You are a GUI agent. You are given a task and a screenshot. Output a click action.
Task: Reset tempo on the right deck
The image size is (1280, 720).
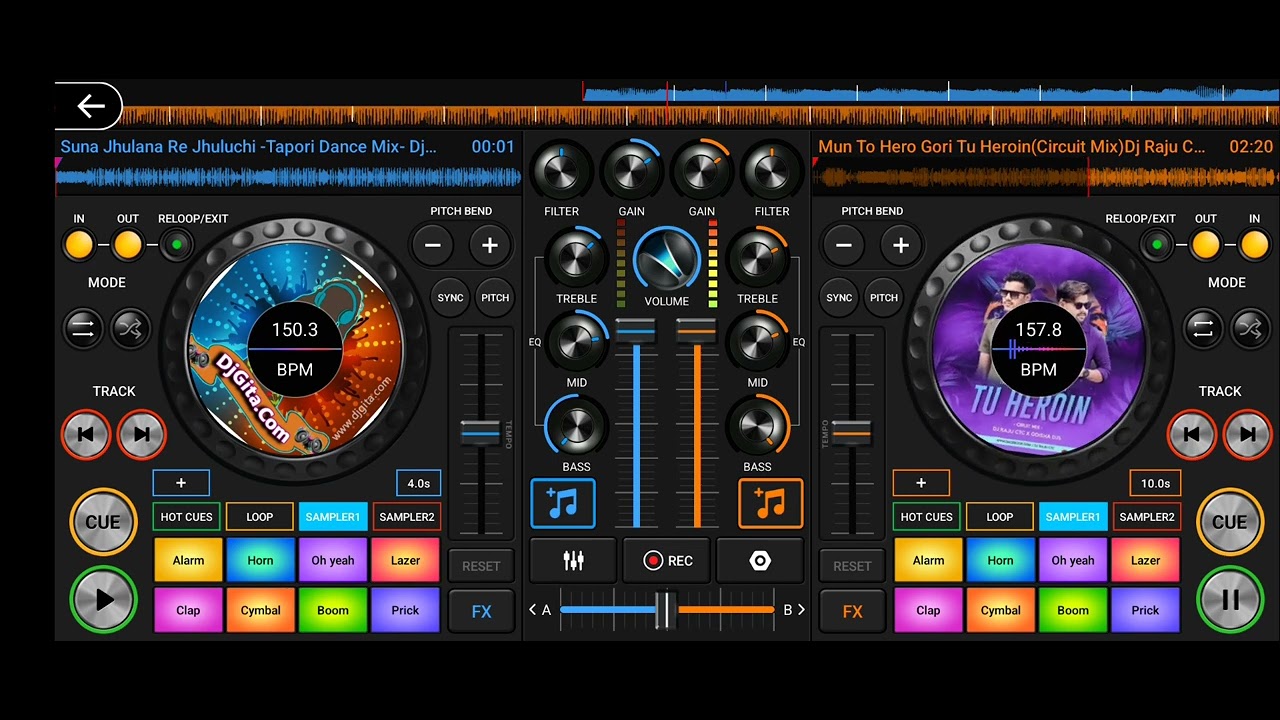pos(852,566)
